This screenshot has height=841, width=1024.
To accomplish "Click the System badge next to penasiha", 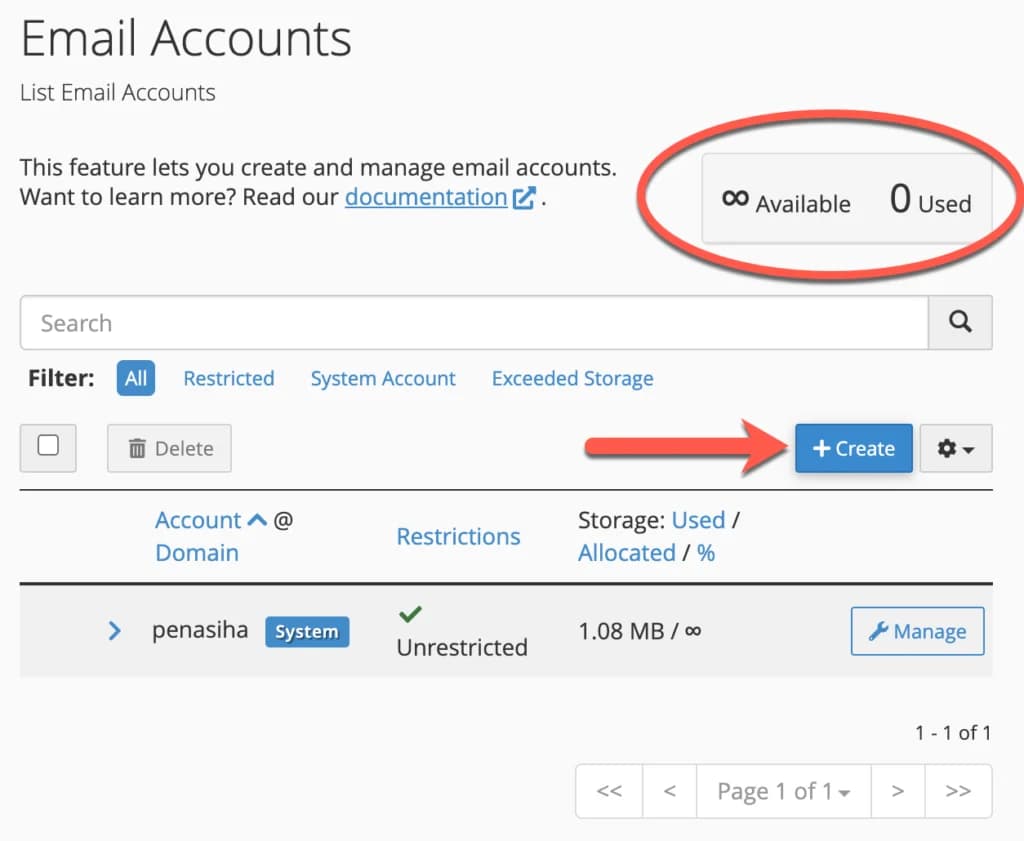I will [x=307, y=631].
